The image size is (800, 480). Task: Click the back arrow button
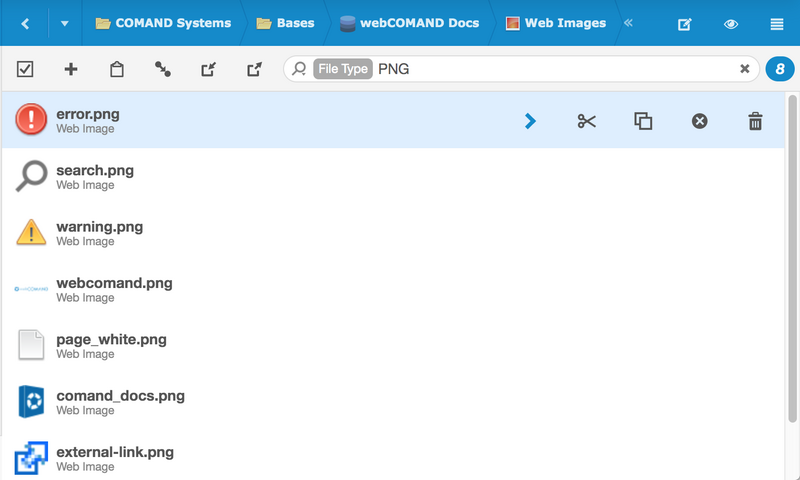pos(25,23)
